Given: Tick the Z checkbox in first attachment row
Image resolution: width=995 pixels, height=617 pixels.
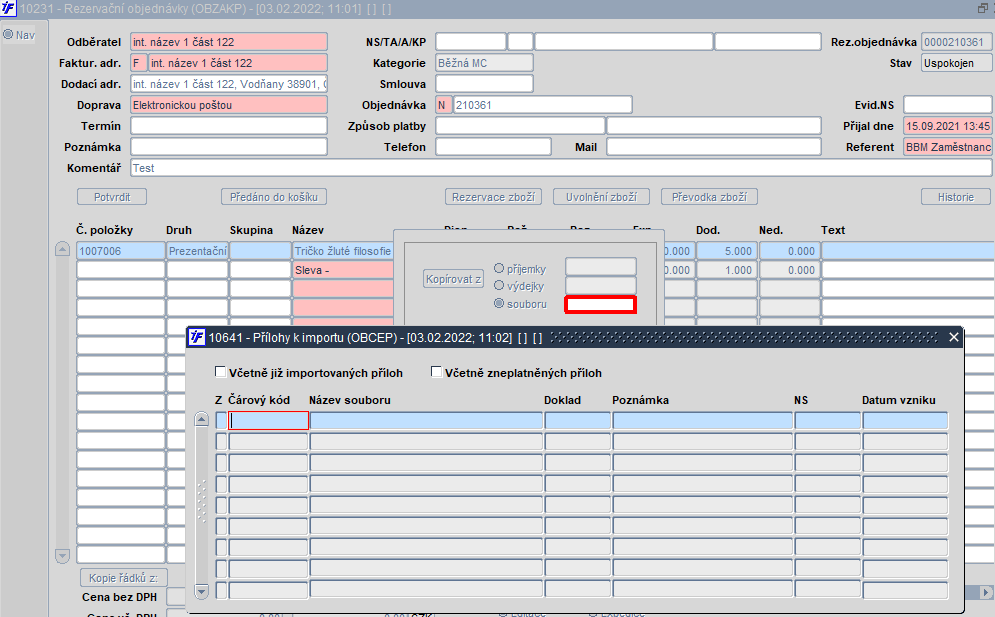Looking at the screenshot, I should (x=221, y=420).
